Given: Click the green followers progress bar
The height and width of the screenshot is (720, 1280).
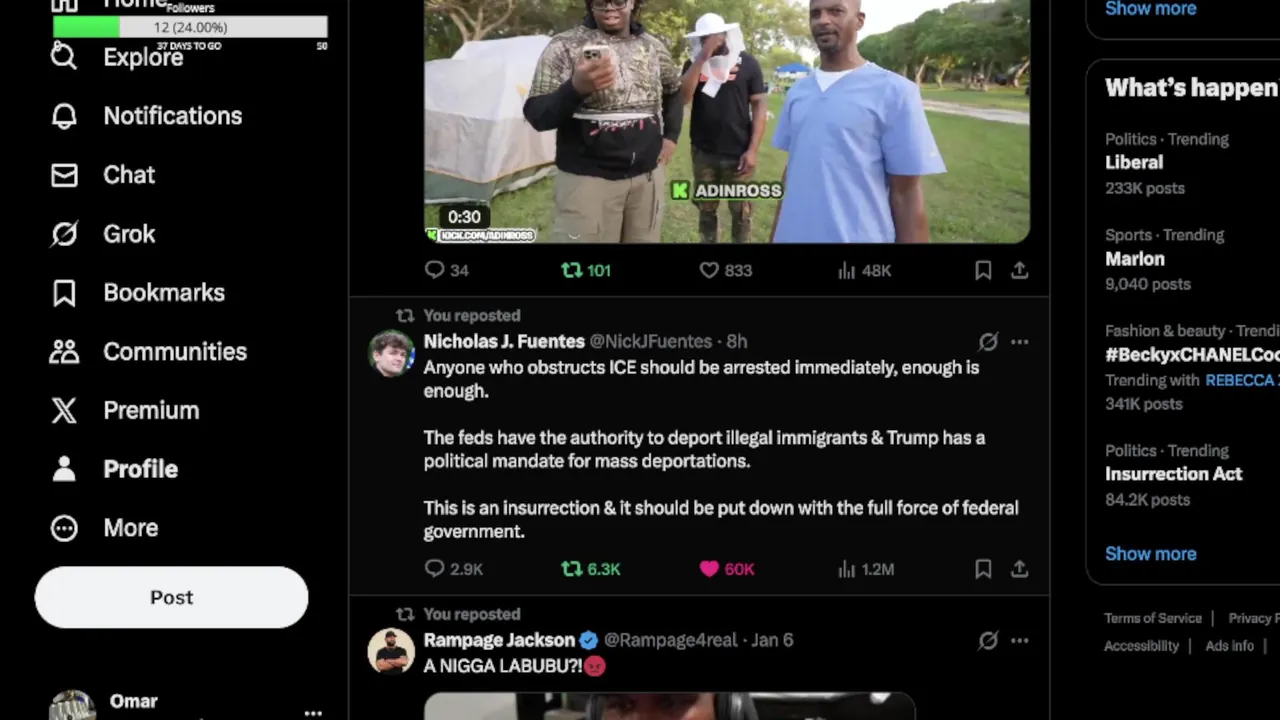Looking at the screenshot, I should [x=190, y=27].
